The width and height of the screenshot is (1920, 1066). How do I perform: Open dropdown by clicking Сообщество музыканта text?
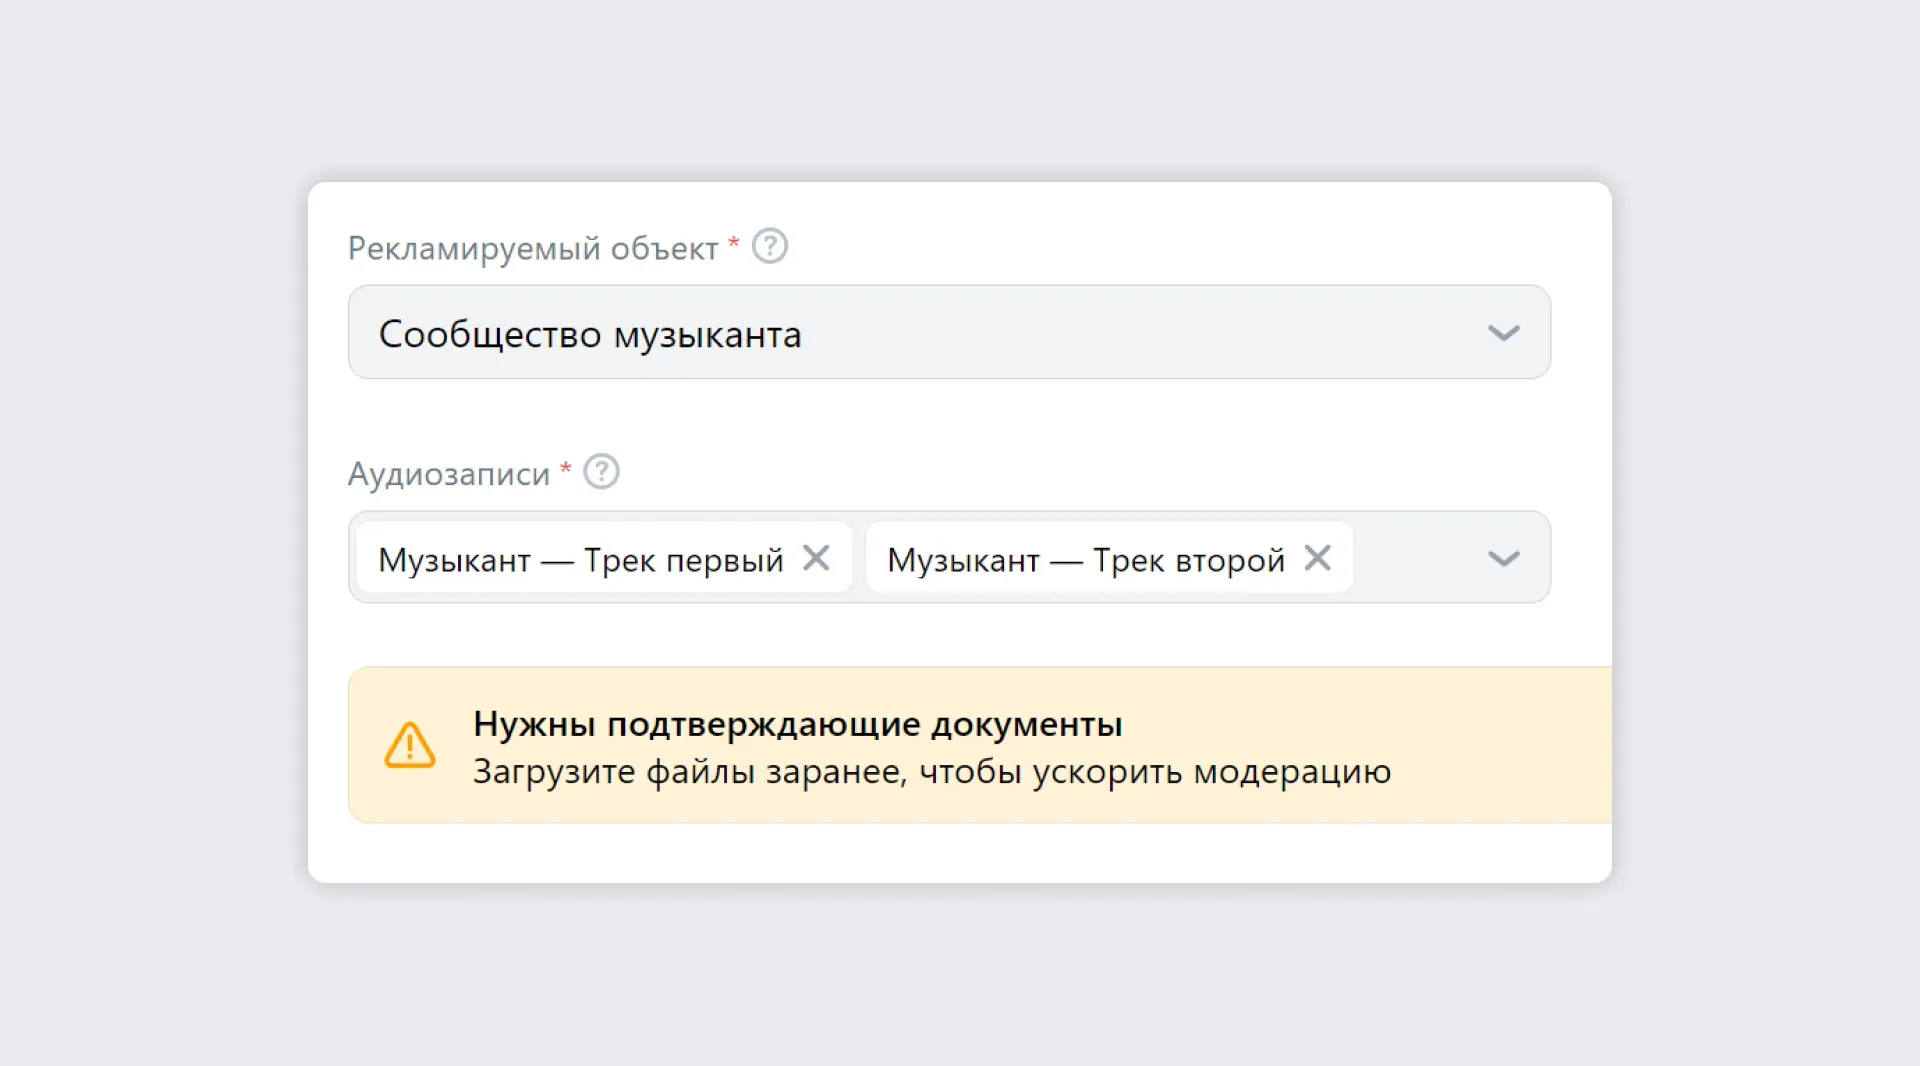click(590, 334)
